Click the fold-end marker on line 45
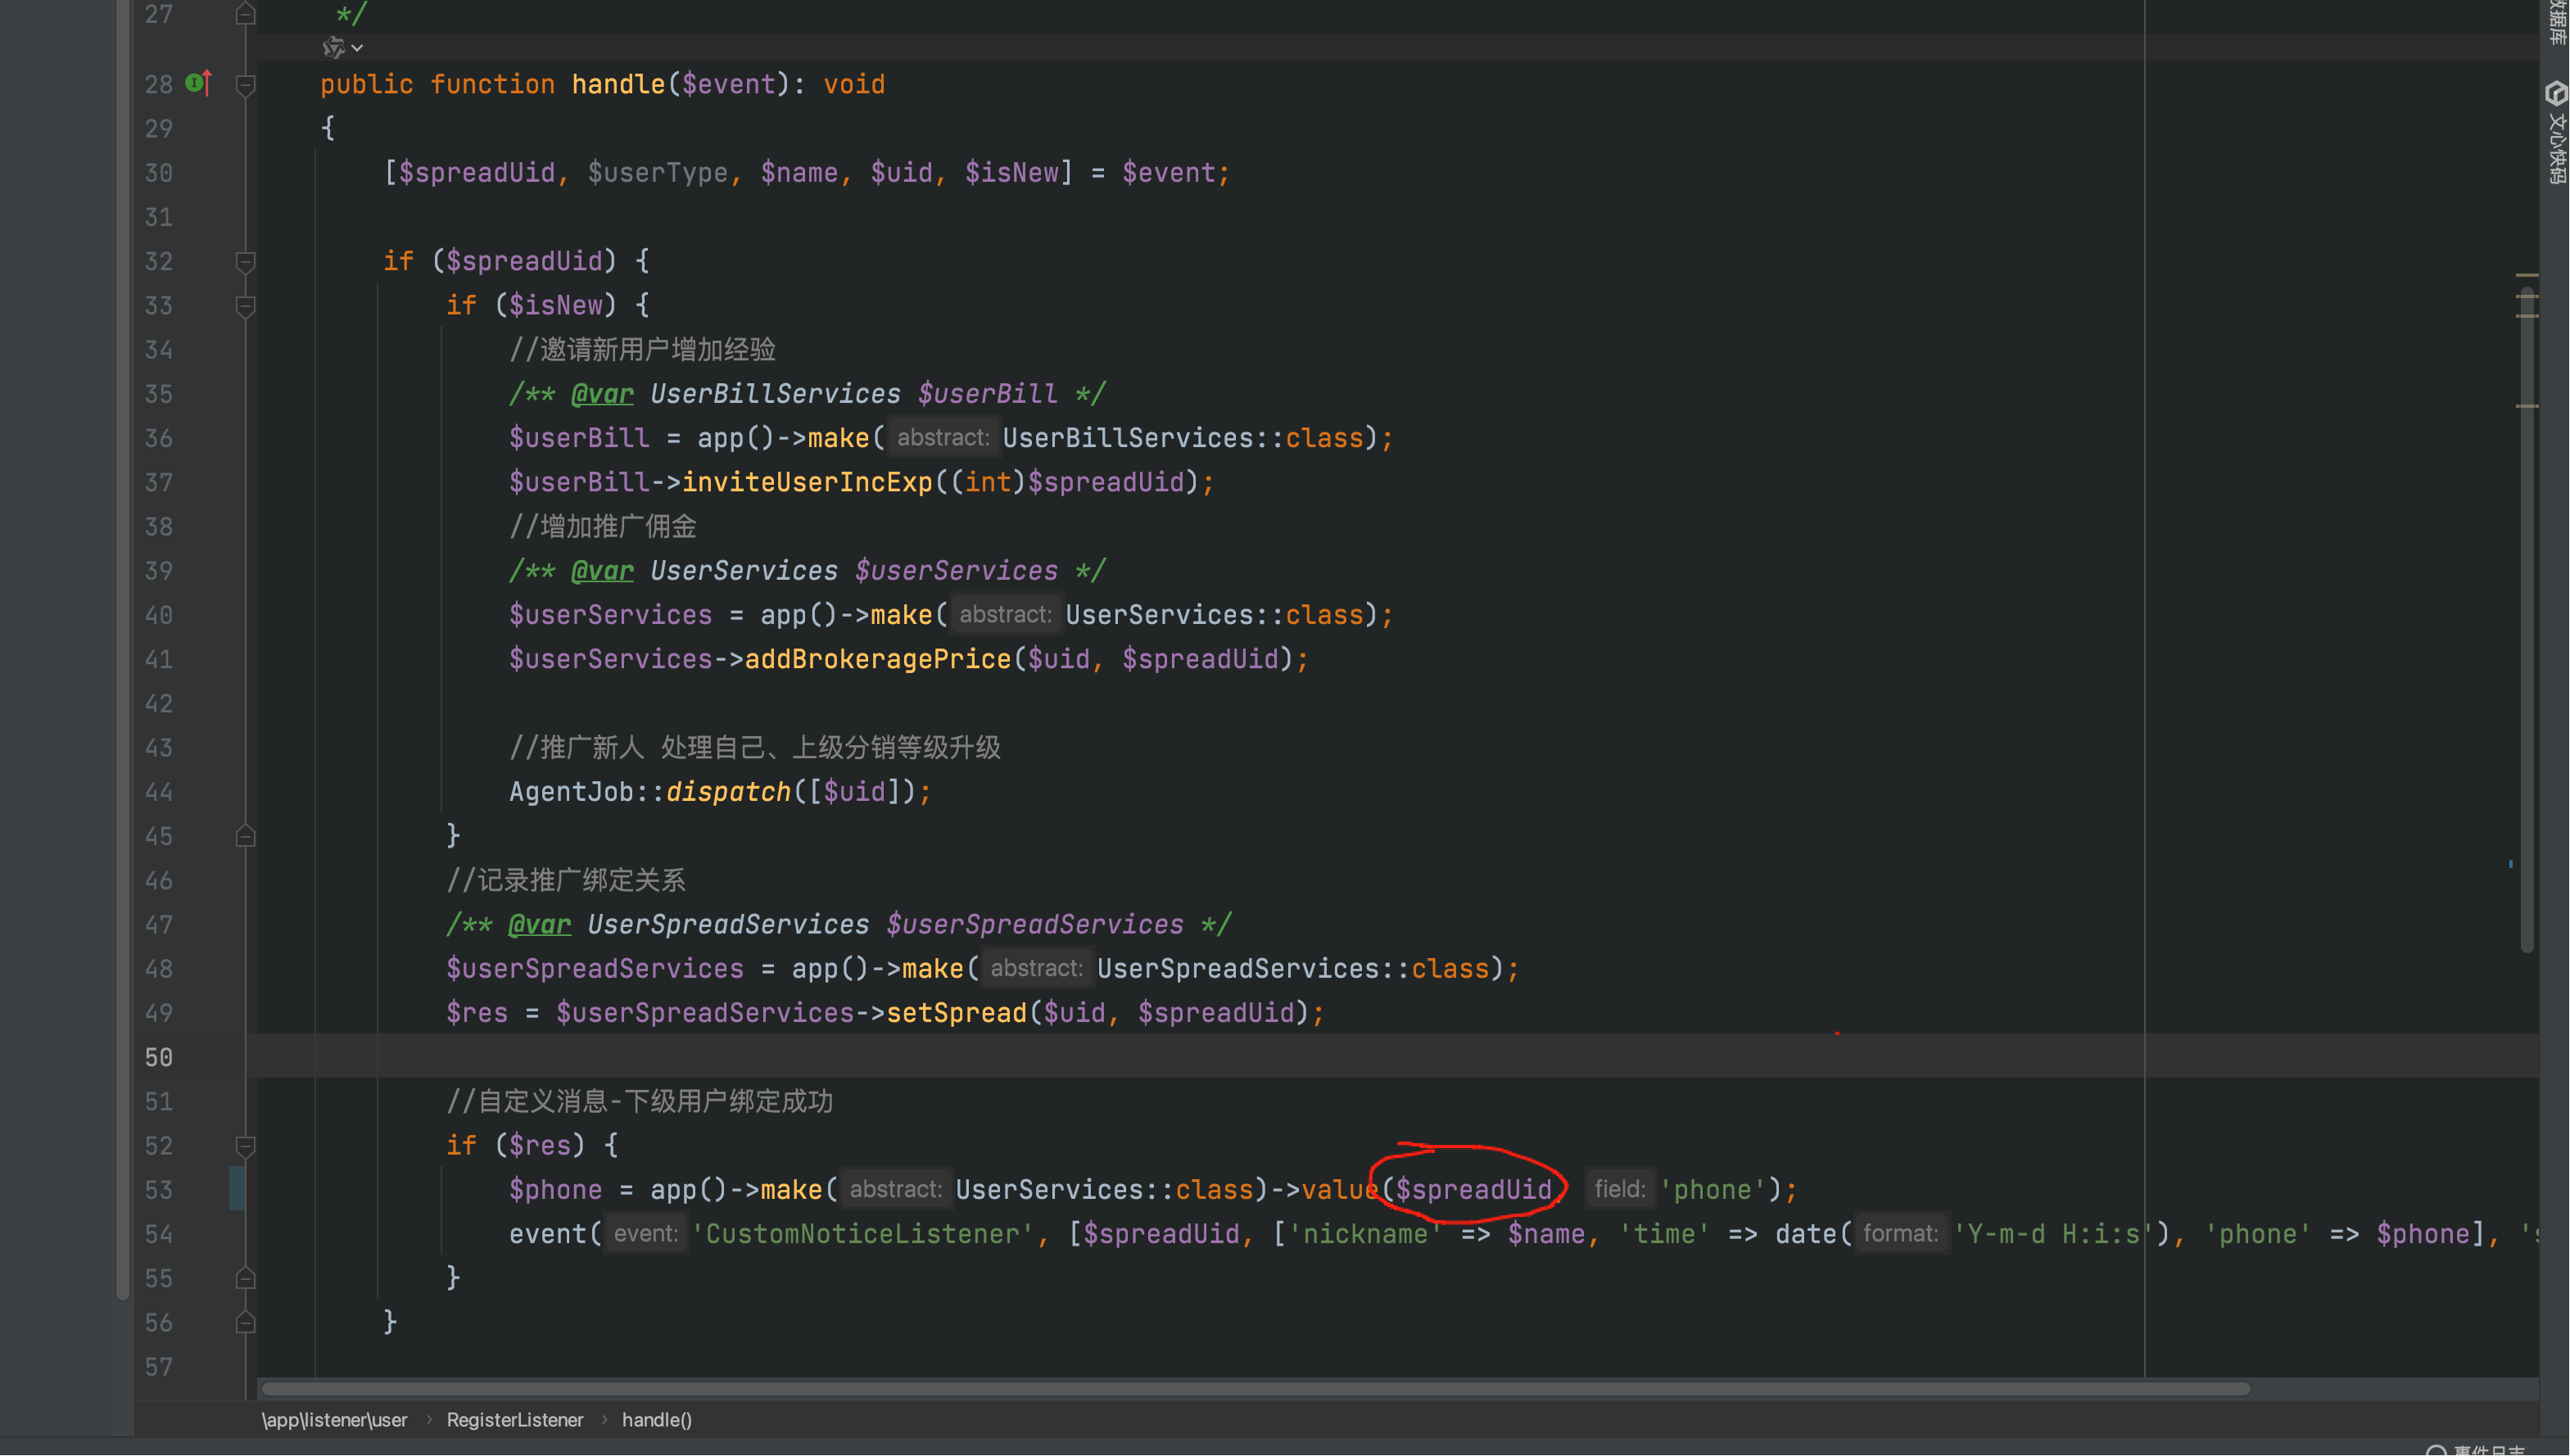The width and height of the screenshot is (2570, 1456). pyautogui.click(x=245, y=836)
